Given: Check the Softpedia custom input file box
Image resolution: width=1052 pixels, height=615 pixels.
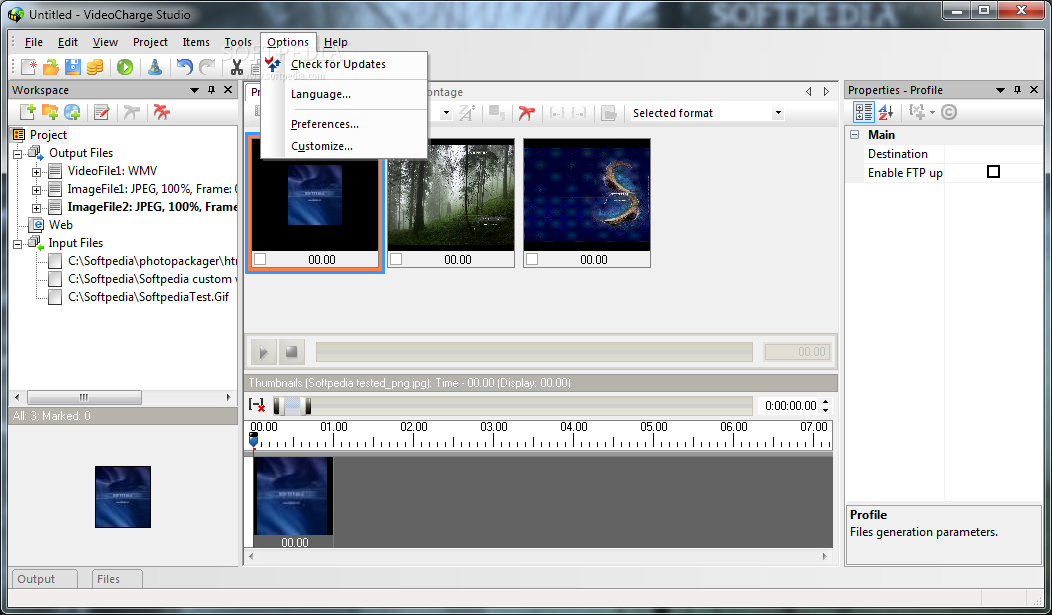Looking at the screenshot, I should (x=56, y=279).
